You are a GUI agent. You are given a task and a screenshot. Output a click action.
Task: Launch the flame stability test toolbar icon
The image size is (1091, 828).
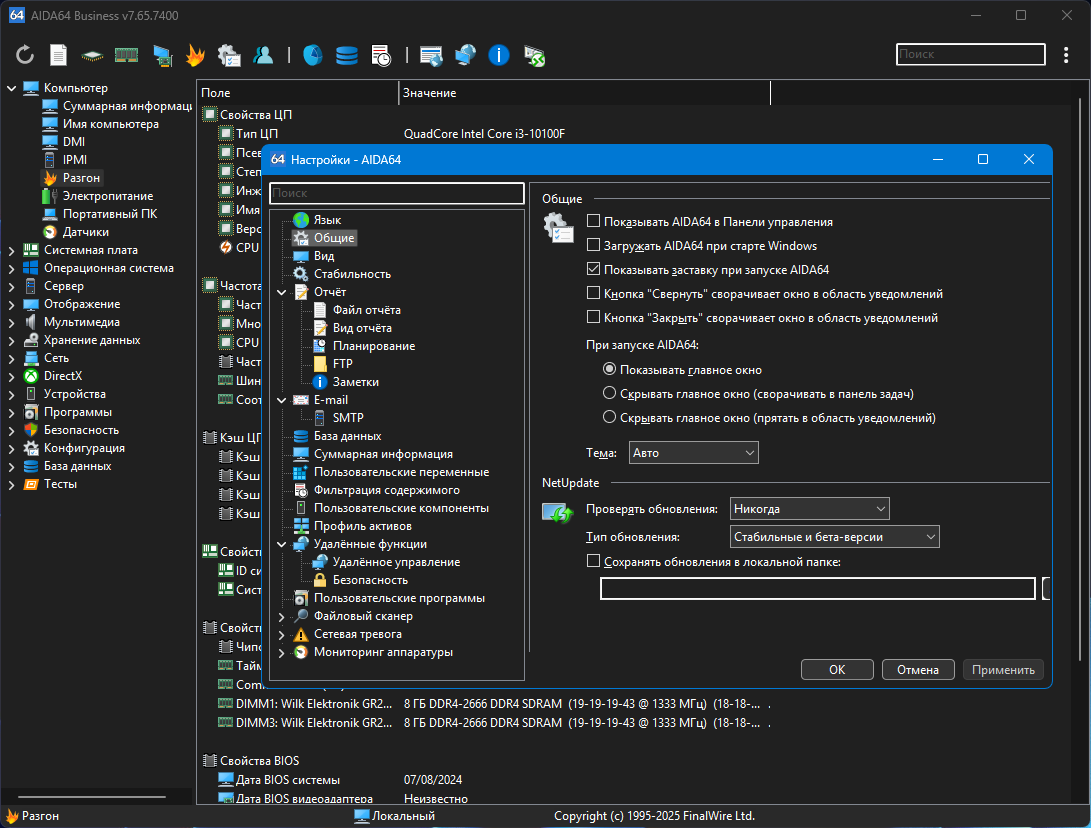[x=195, y=54]
